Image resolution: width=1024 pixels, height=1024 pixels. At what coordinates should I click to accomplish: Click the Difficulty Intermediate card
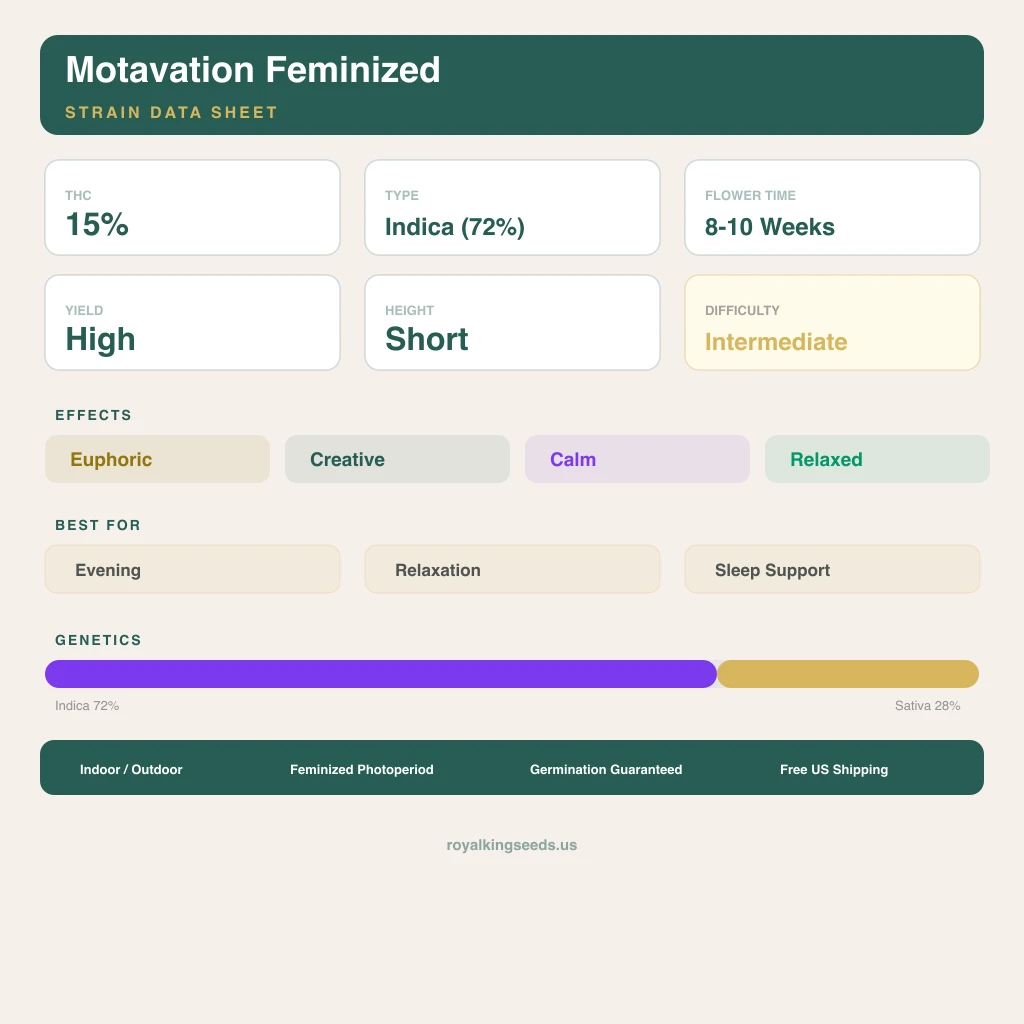click(833, 323)
